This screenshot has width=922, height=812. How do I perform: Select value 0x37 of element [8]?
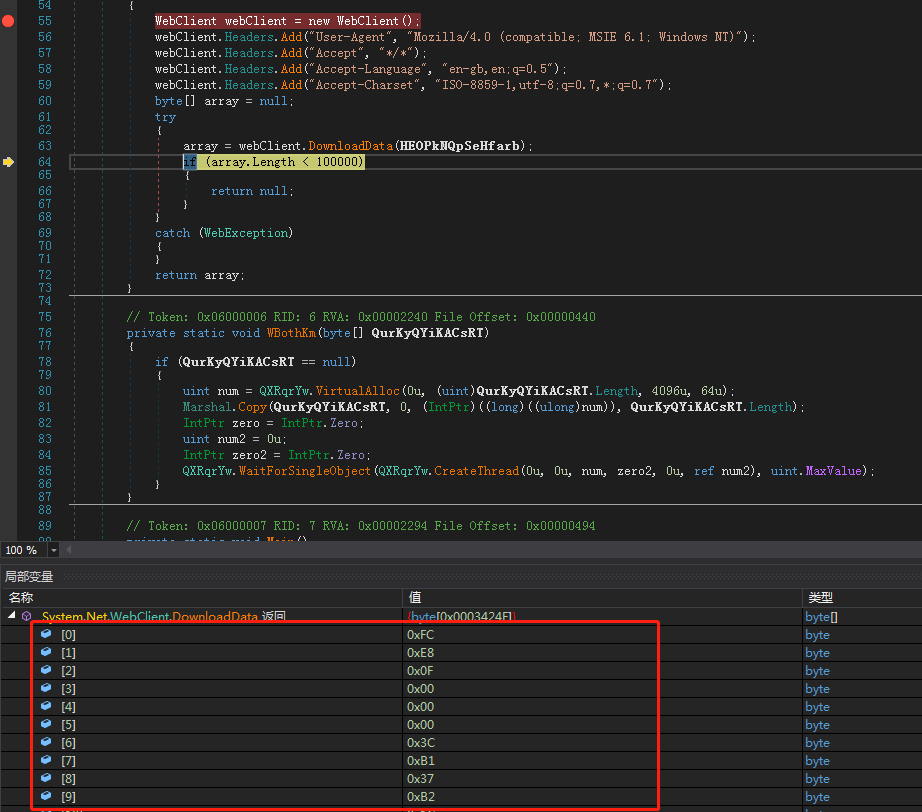420,778
